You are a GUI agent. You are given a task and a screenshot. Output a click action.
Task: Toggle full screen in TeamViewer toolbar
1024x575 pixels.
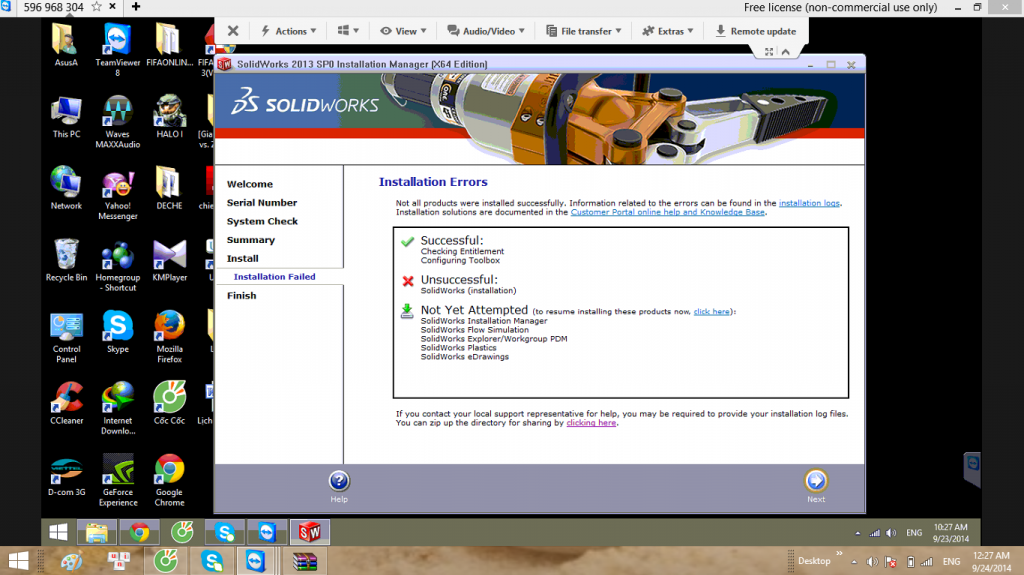769,52
